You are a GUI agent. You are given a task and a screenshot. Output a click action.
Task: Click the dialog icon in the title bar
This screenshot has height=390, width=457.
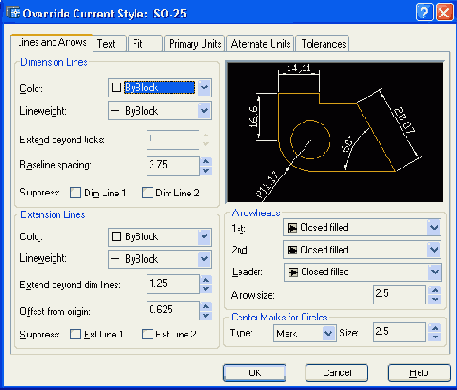14,13
